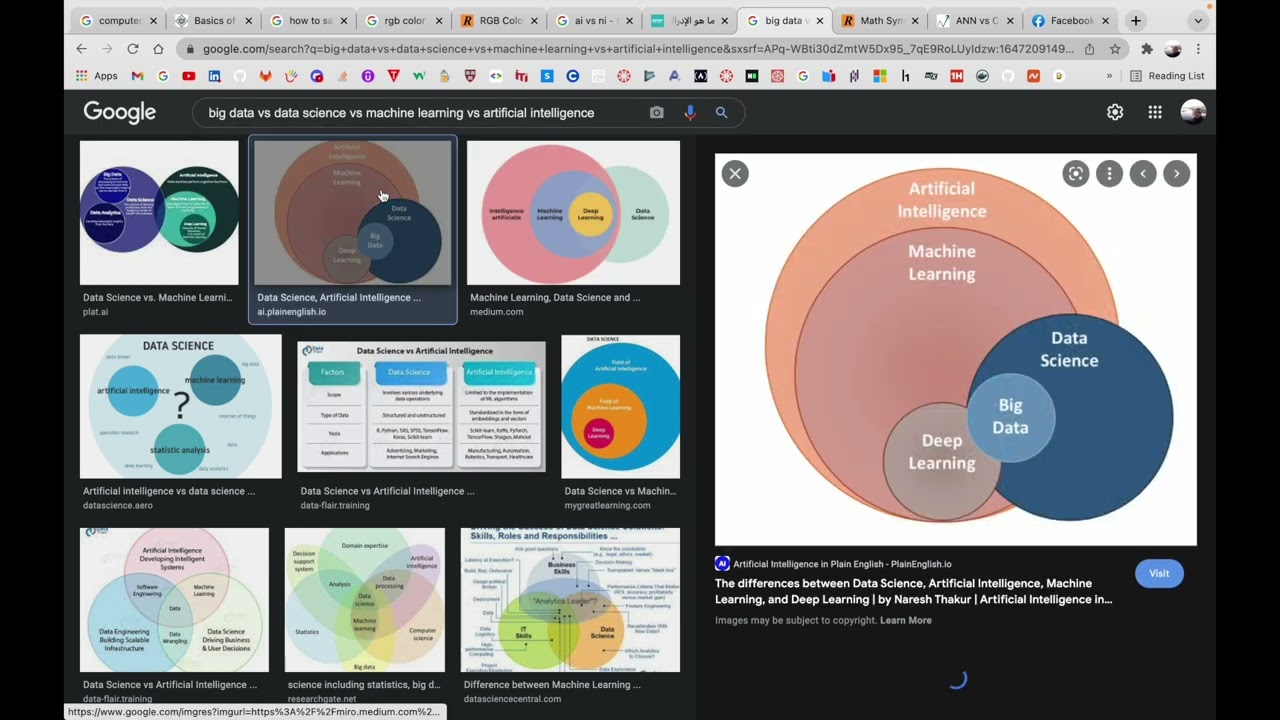1280x720 pixels.
Task: Open the data-flair Data Science vs AI table thumbnail
Action: (x=421, y=406)
